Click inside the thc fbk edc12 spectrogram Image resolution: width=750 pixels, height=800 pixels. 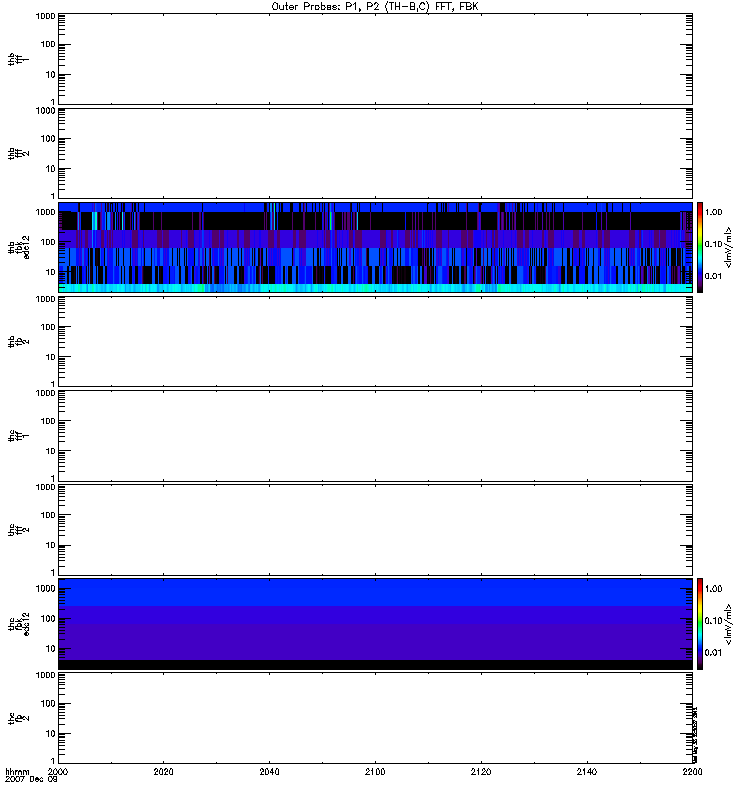[375, 622]
